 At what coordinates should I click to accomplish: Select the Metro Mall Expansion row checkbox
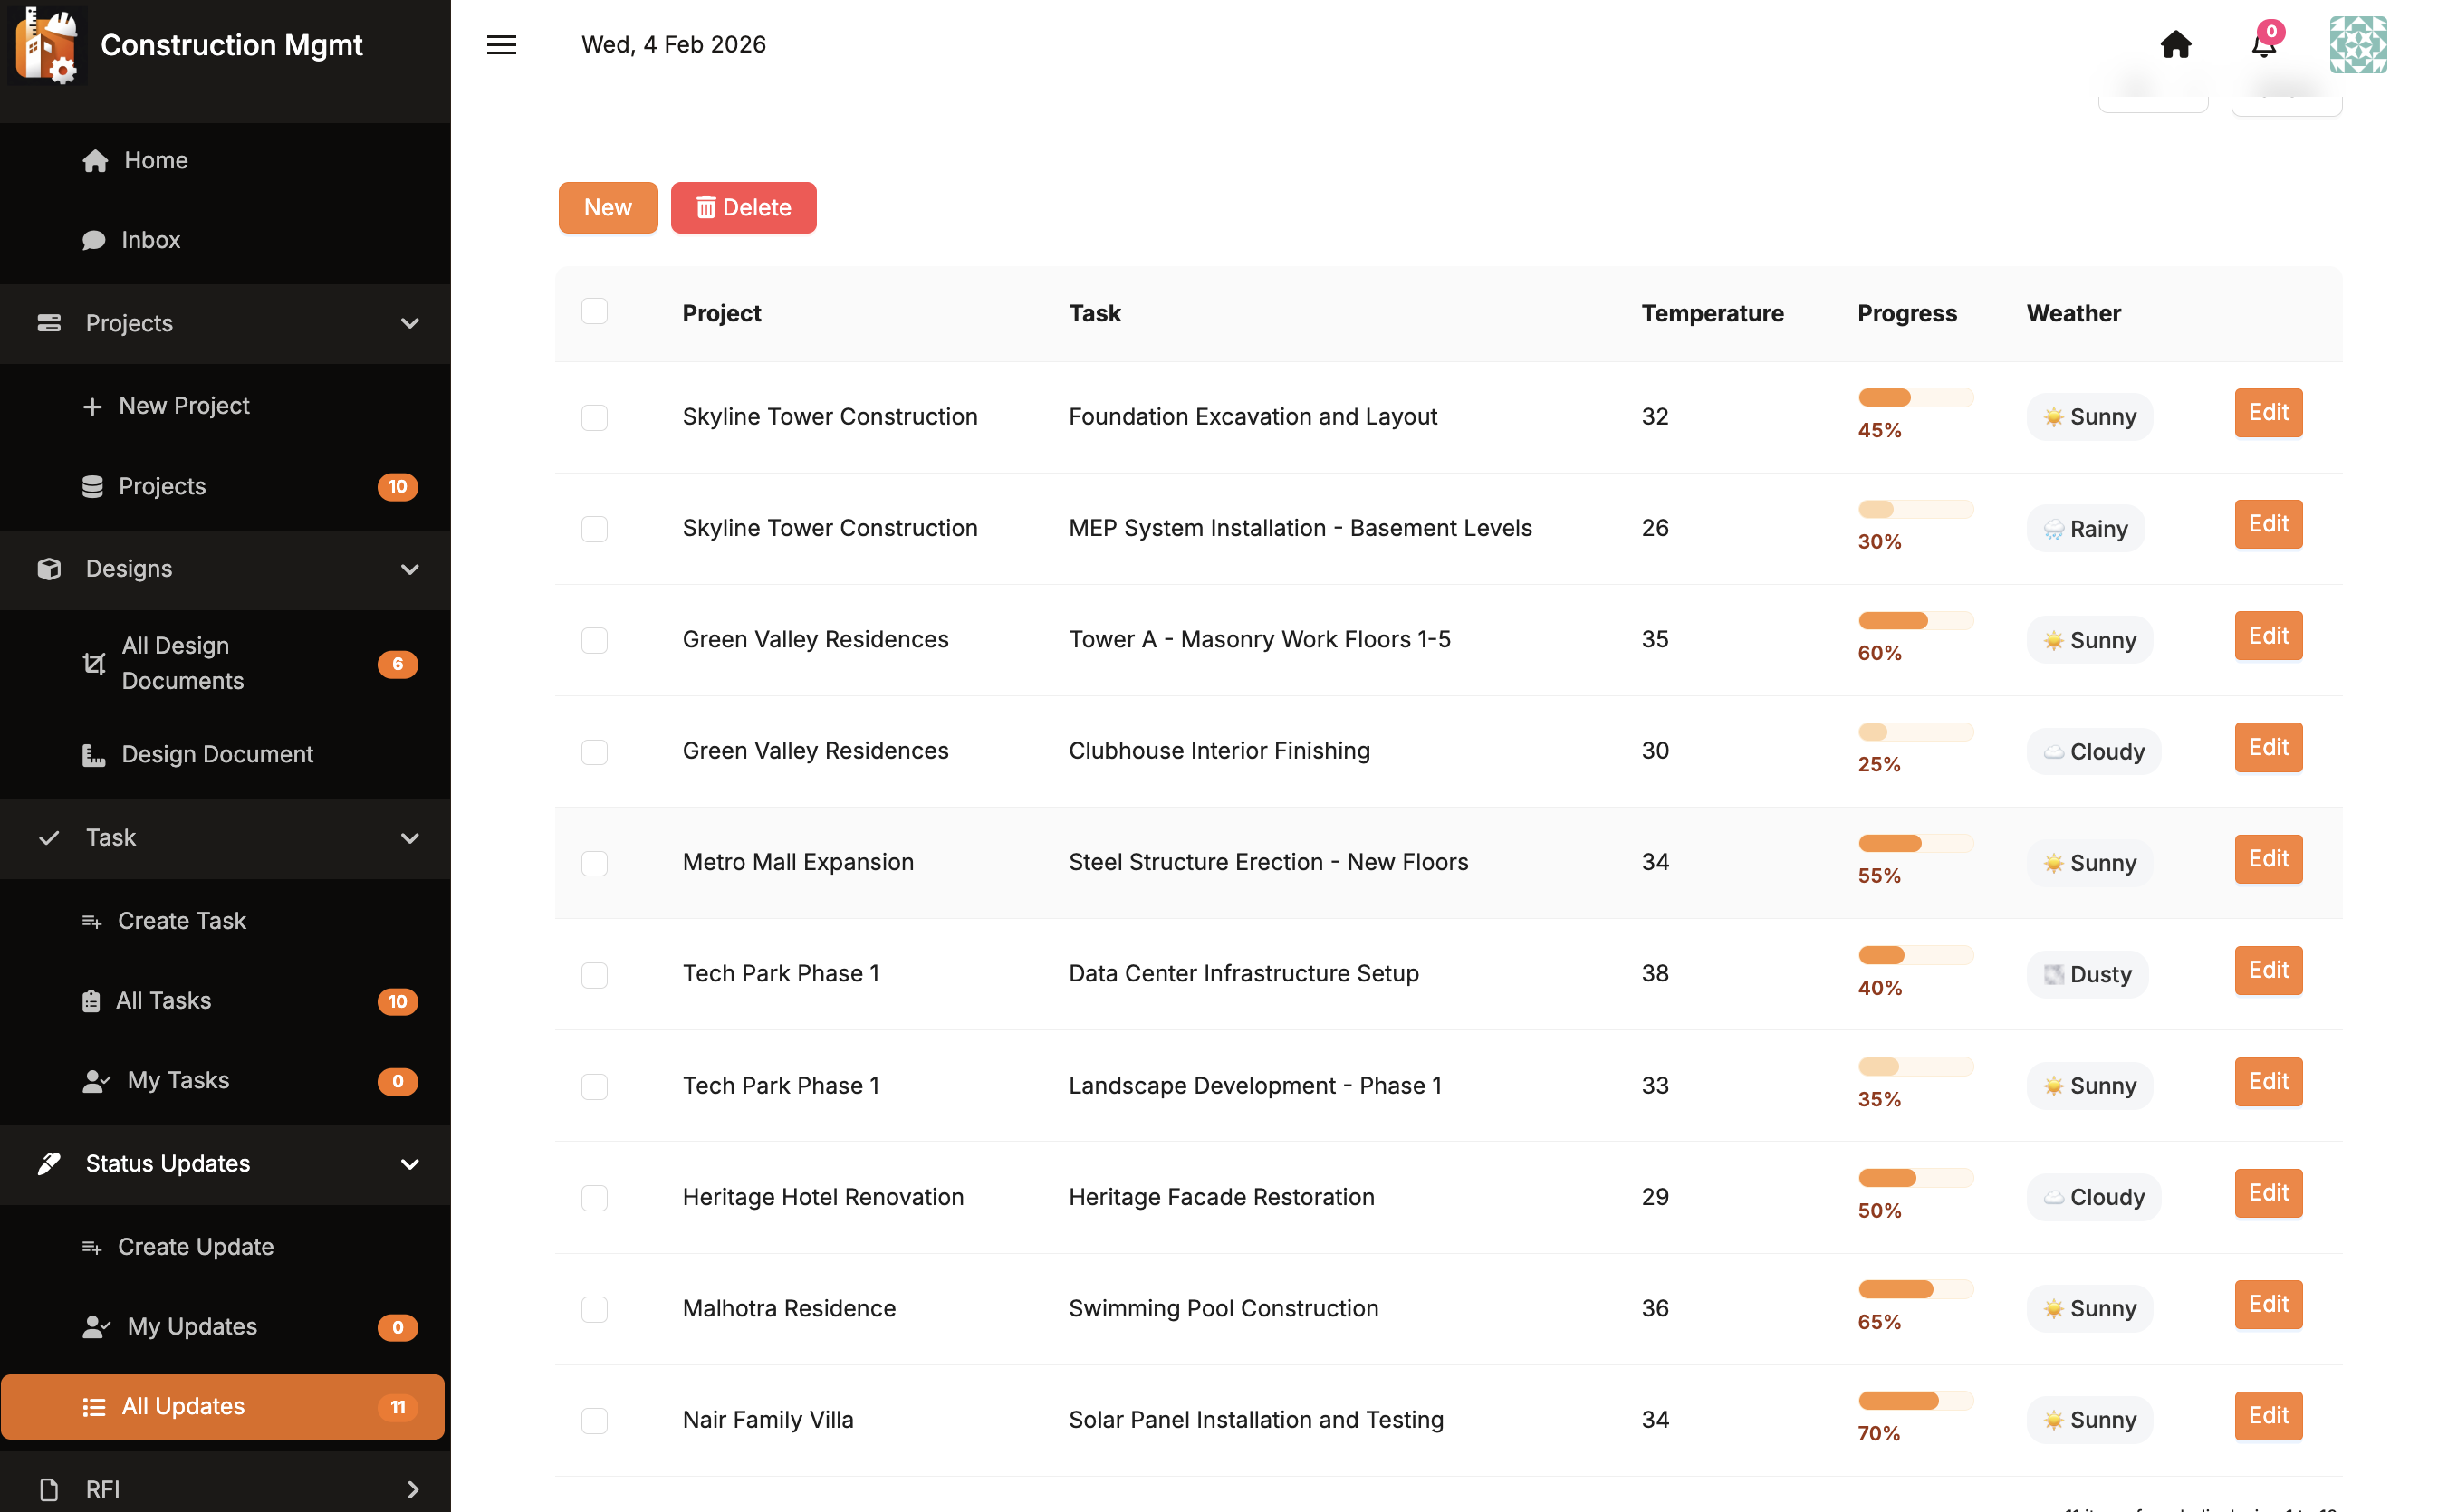click(x=594, y=863)
